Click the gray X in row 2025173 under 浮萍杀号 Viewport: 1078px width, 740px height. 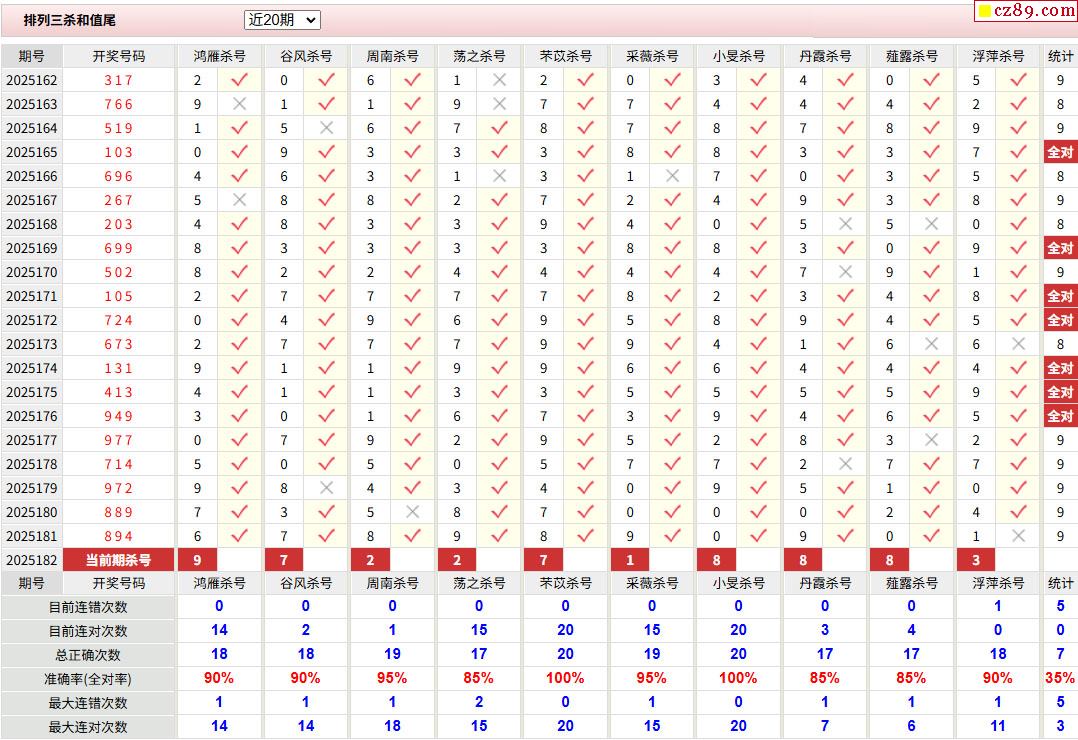(1019, 345)
